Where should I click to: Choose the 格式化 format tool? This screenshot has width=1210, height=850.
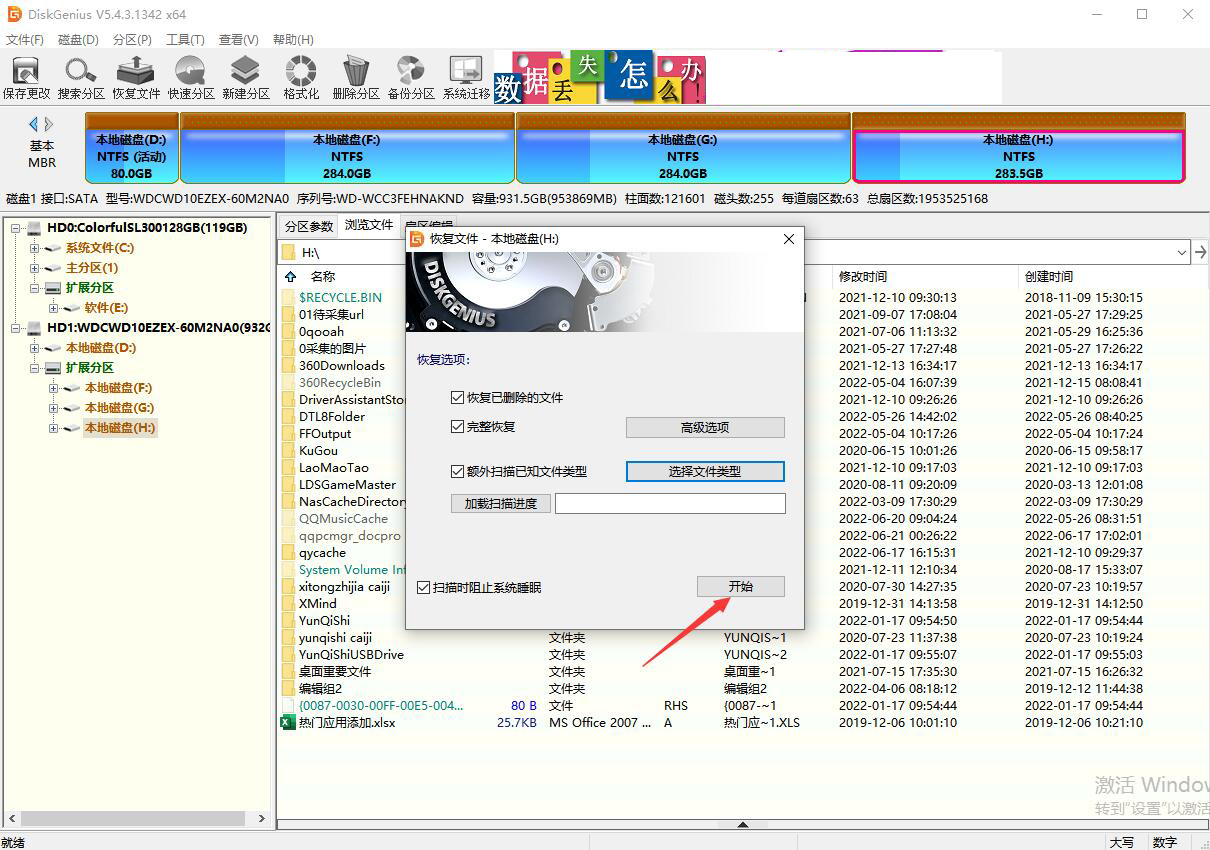pyautogui.click(x=301, y=78)
